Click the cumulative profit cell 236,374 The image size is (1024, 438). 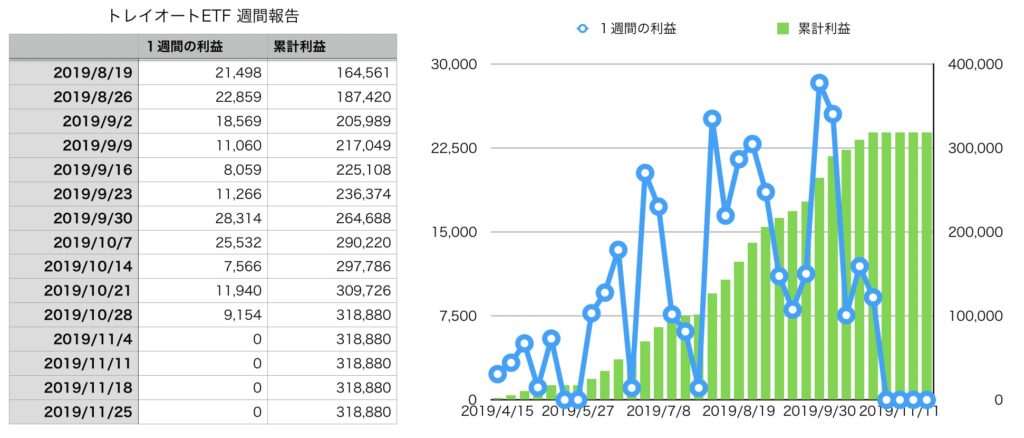click(332, 194)
